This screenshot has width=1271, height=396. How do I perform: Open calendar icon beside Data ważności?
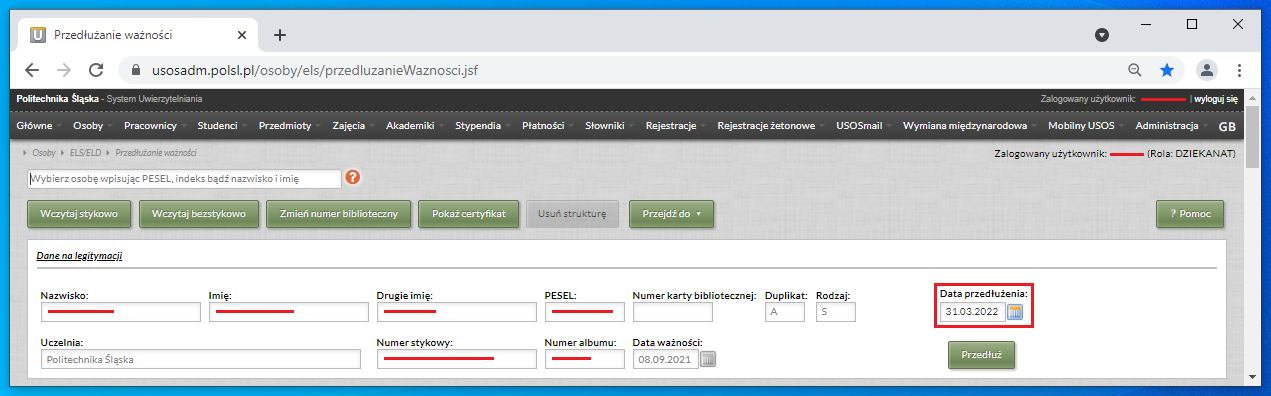click(x=708, y=359)
